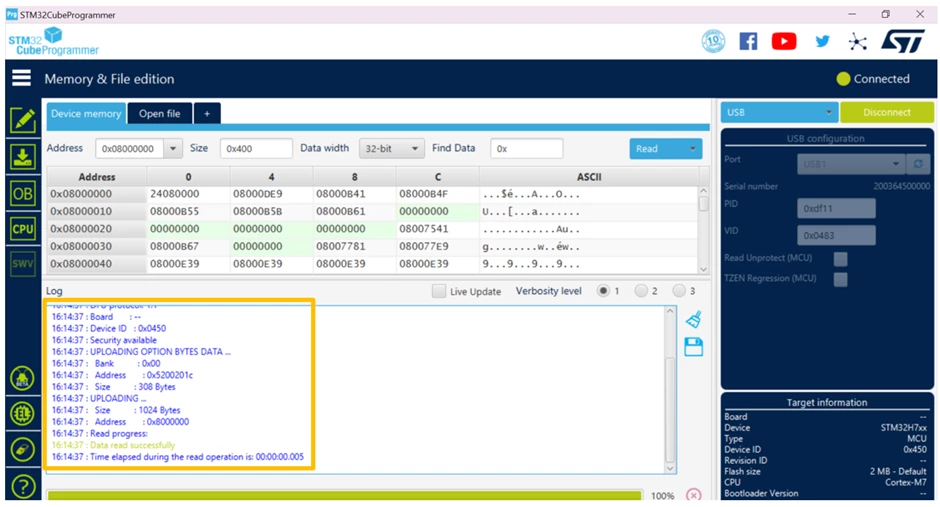Image resolution: width=940 pixels, height=507 pixels.
Task: Enable the Live Update checkbox
Action: click(439, 291)
